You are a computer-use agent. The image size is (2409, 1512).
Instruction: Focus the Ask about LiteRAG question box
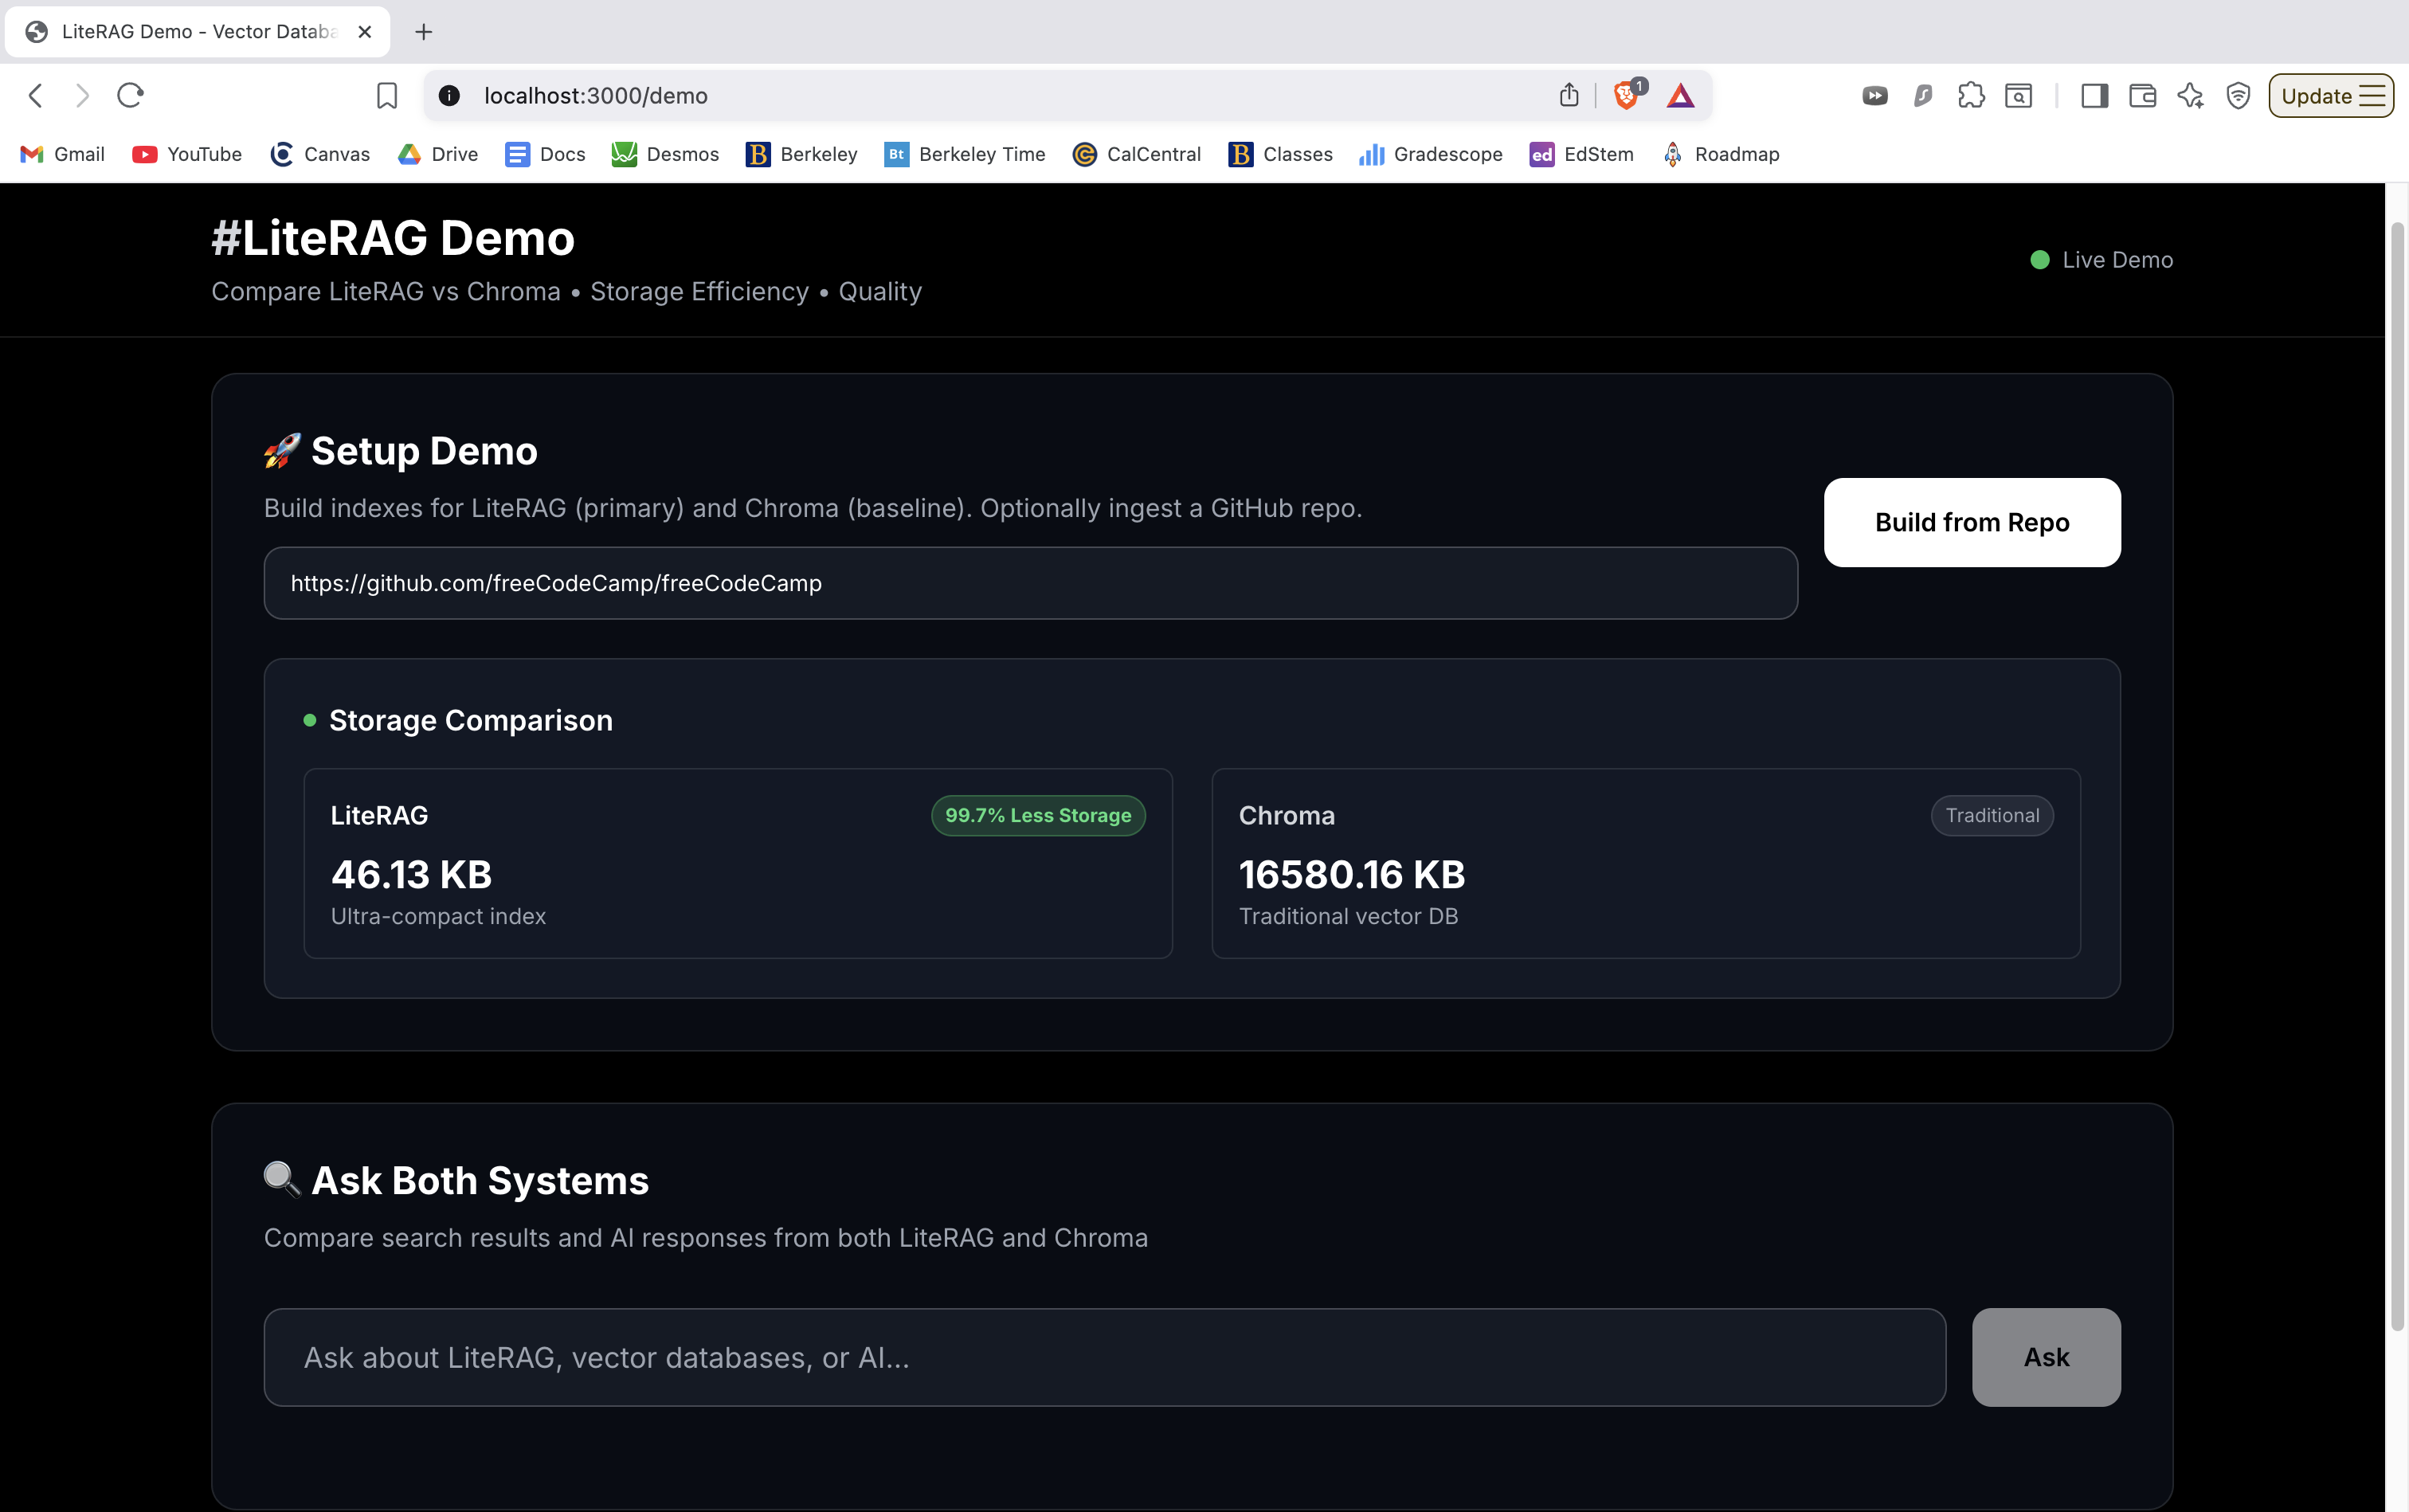point(1104,1357)
